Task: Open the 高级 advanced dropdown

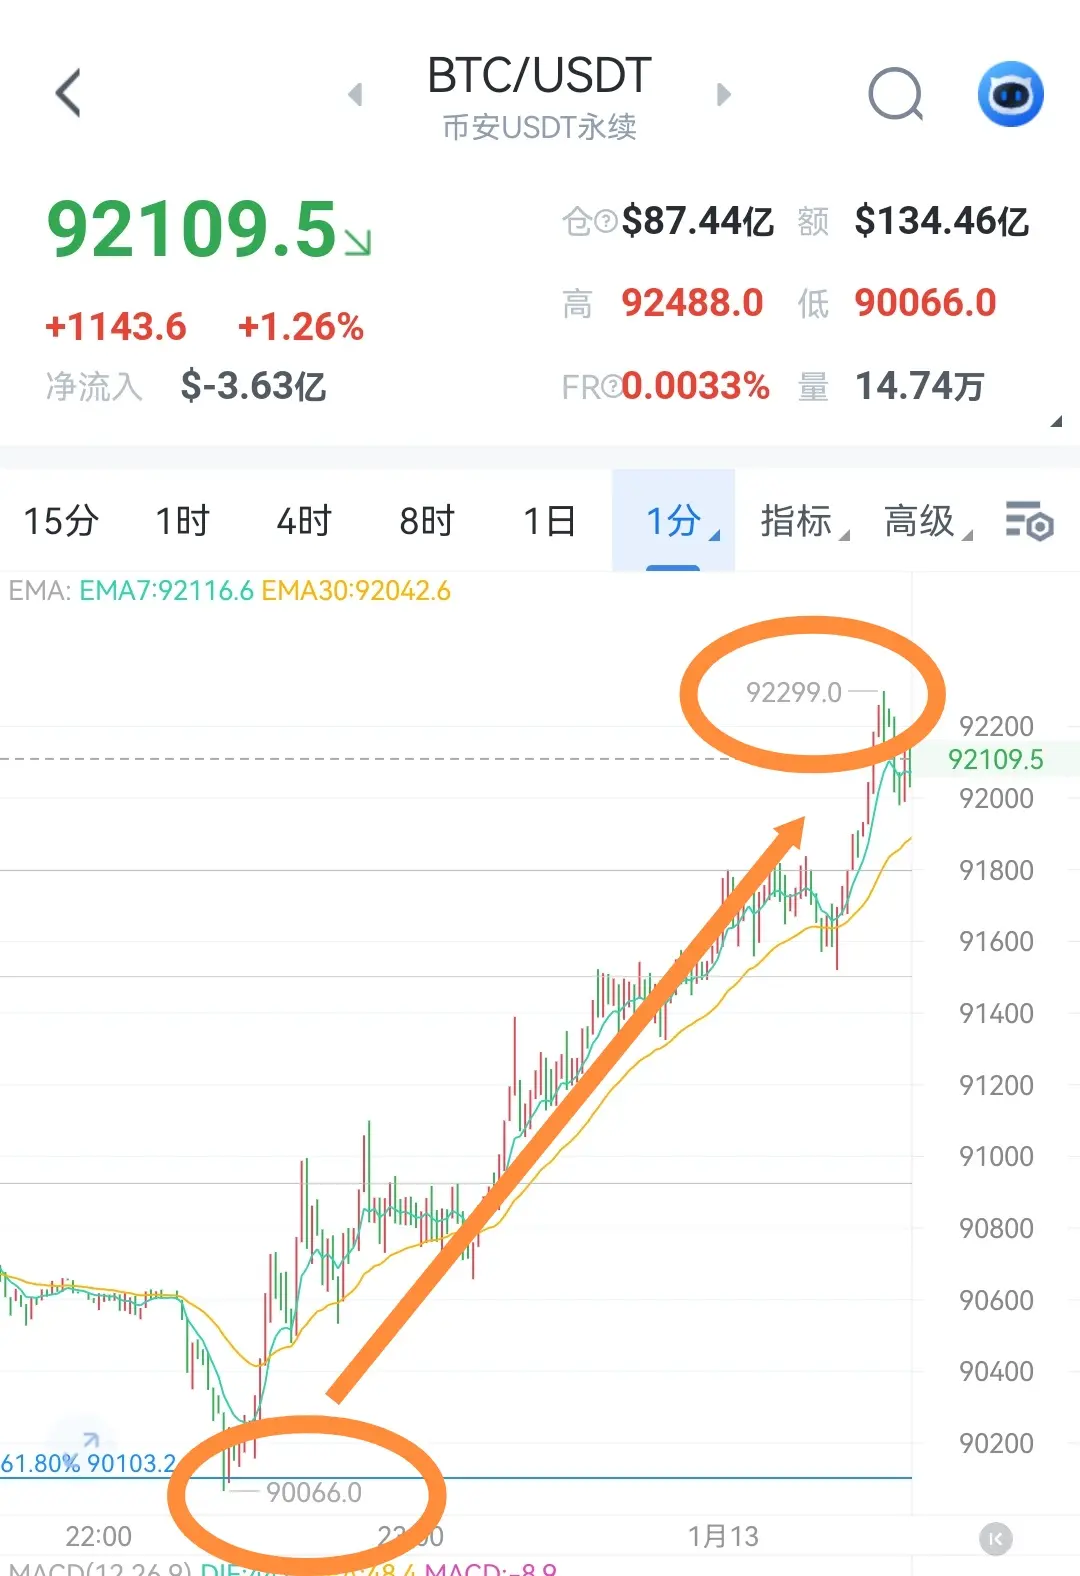Action: [x=928, y=521]
